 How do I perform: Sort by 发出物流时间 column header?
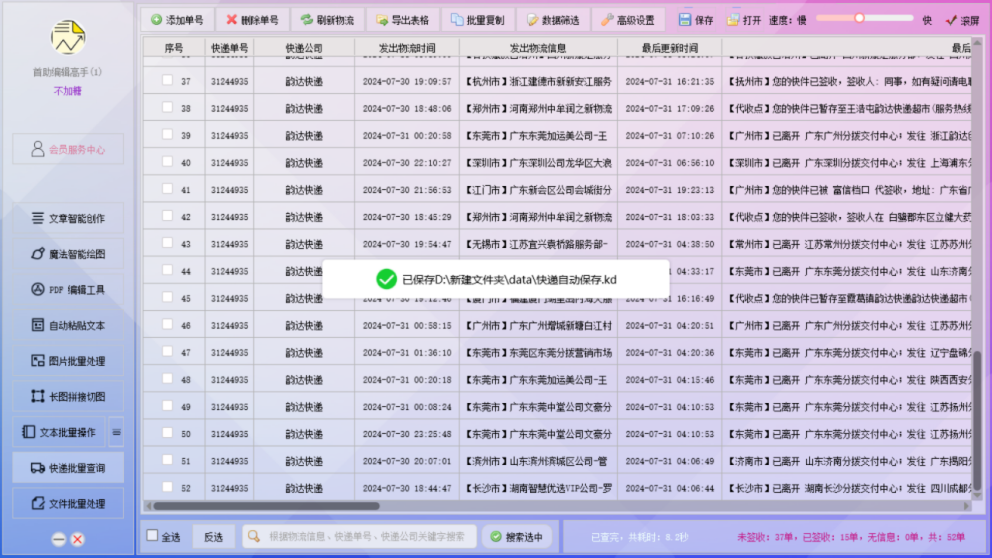pyautogui.click(x=407, y=48)
